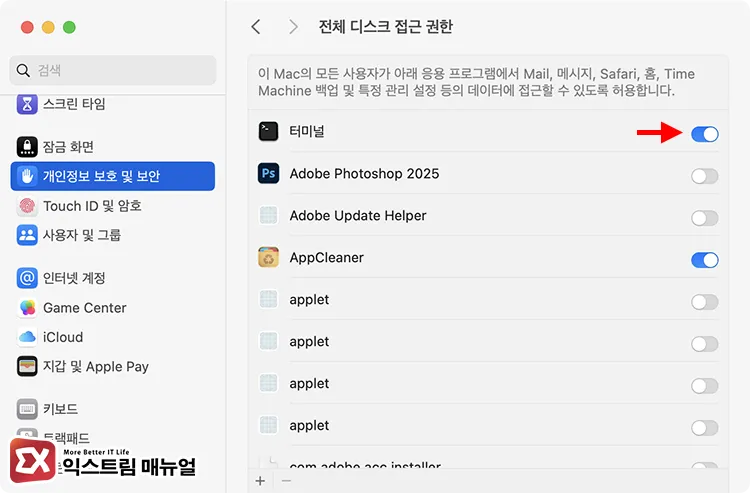The image size is (750, 493).
Task: Remove selected app with the minus button
Action: click(286, 481)
